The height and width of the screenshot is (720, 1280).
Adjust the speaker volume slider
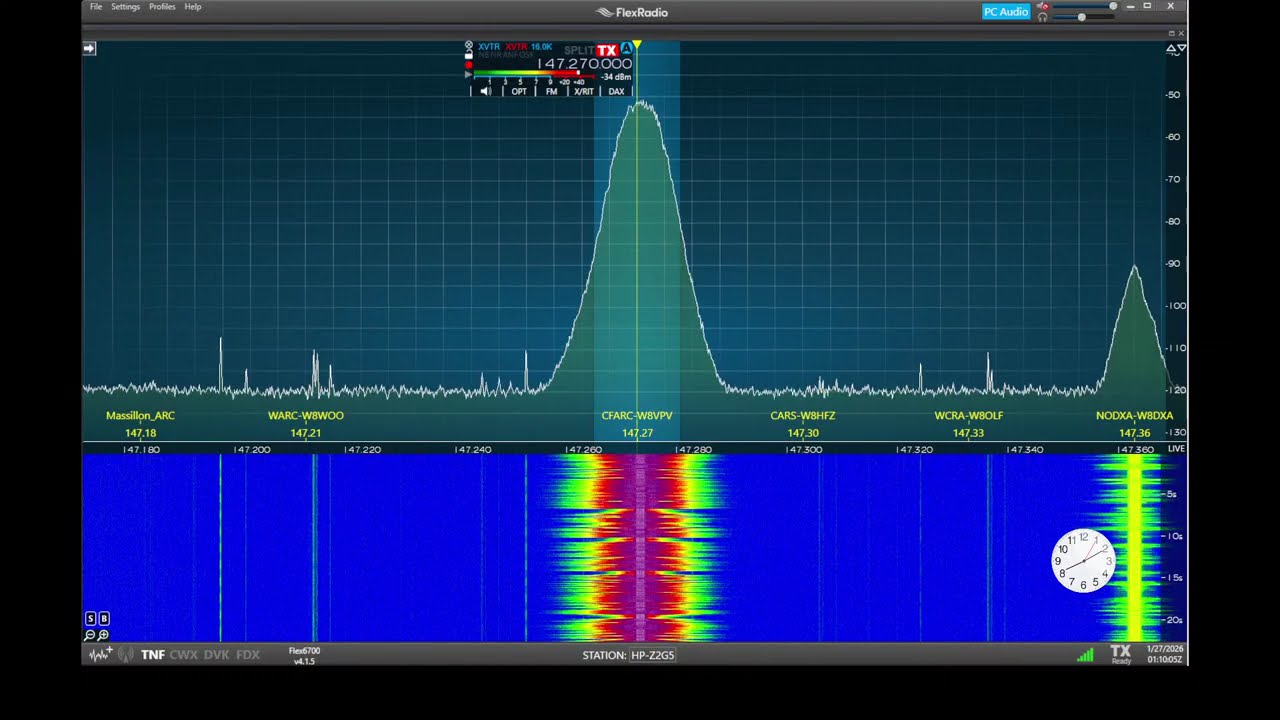click(1085, 6)
